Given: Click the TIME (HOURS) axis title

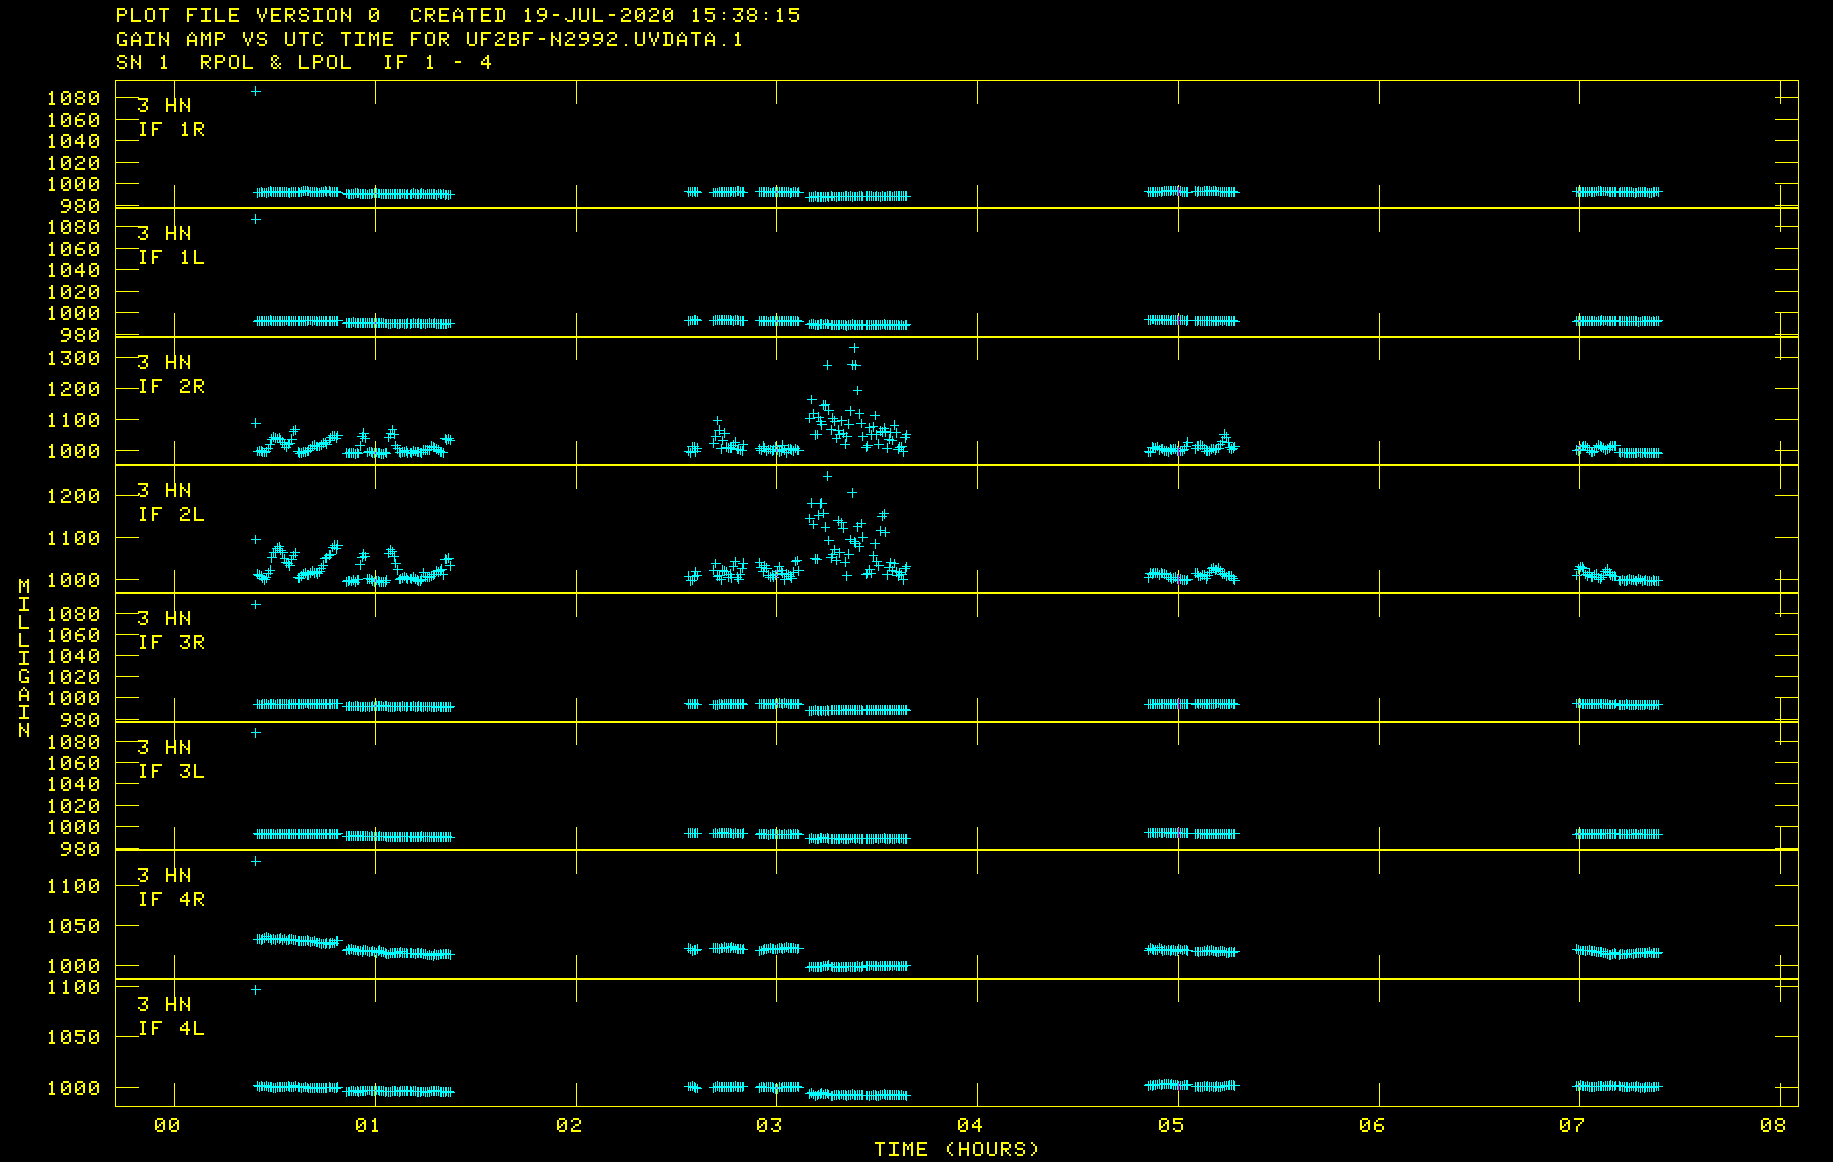Looking at the screenshot, I should [956, 1149].
